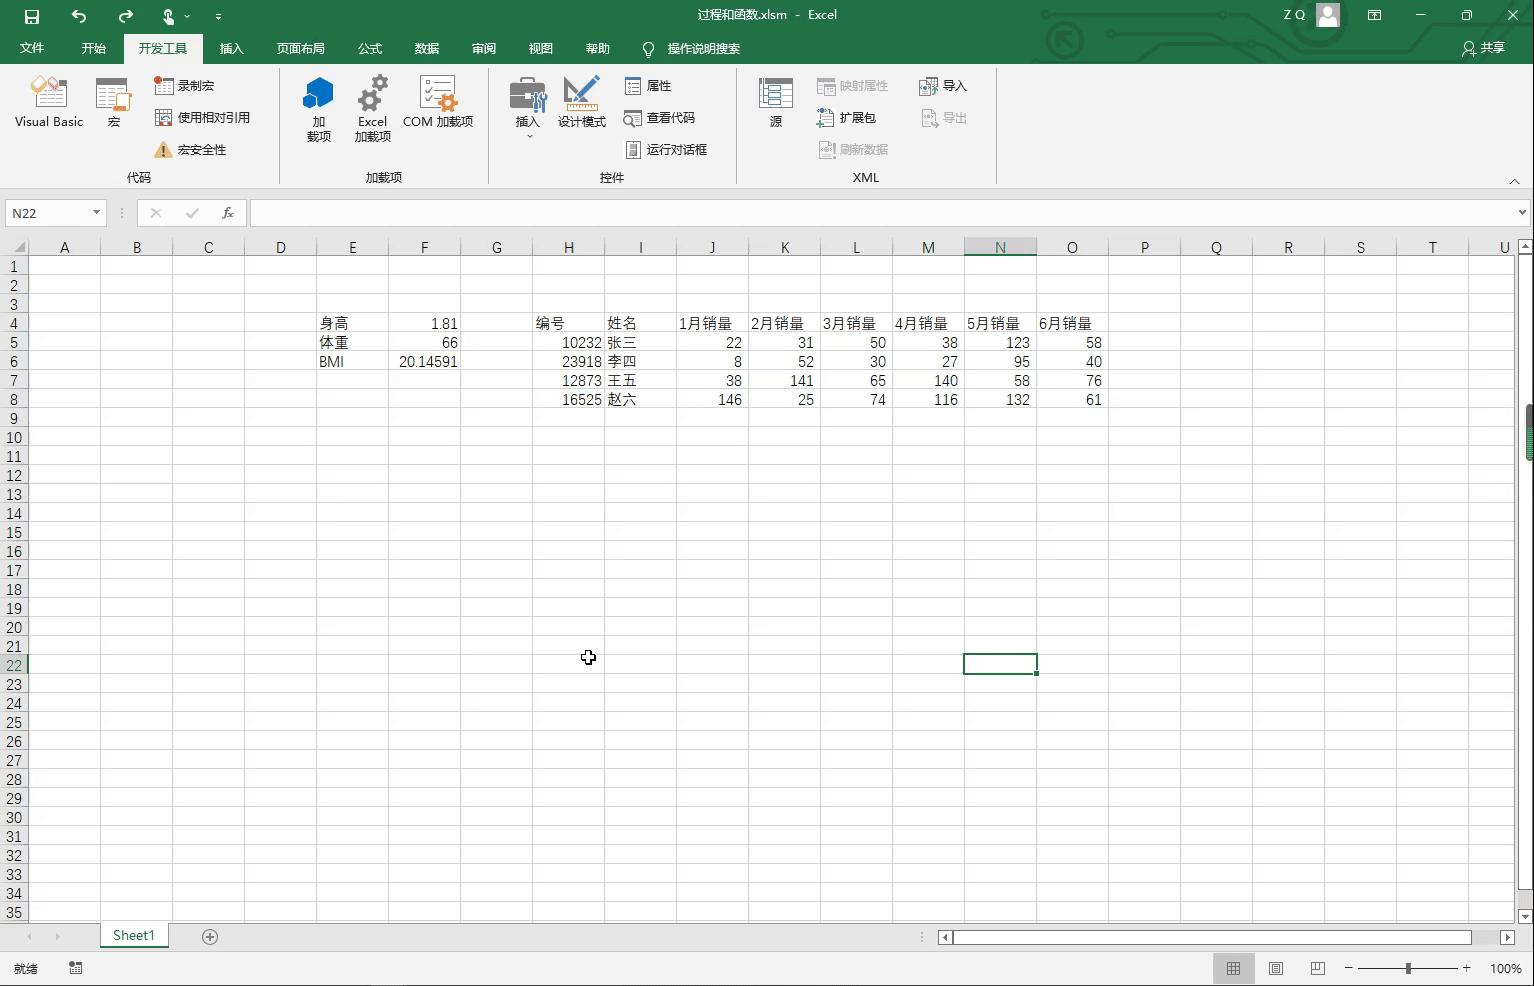Viewport: 1534px width, 986px height.
Task: Click the 宏 (Macros) button
Action: (x=112, y=100)
